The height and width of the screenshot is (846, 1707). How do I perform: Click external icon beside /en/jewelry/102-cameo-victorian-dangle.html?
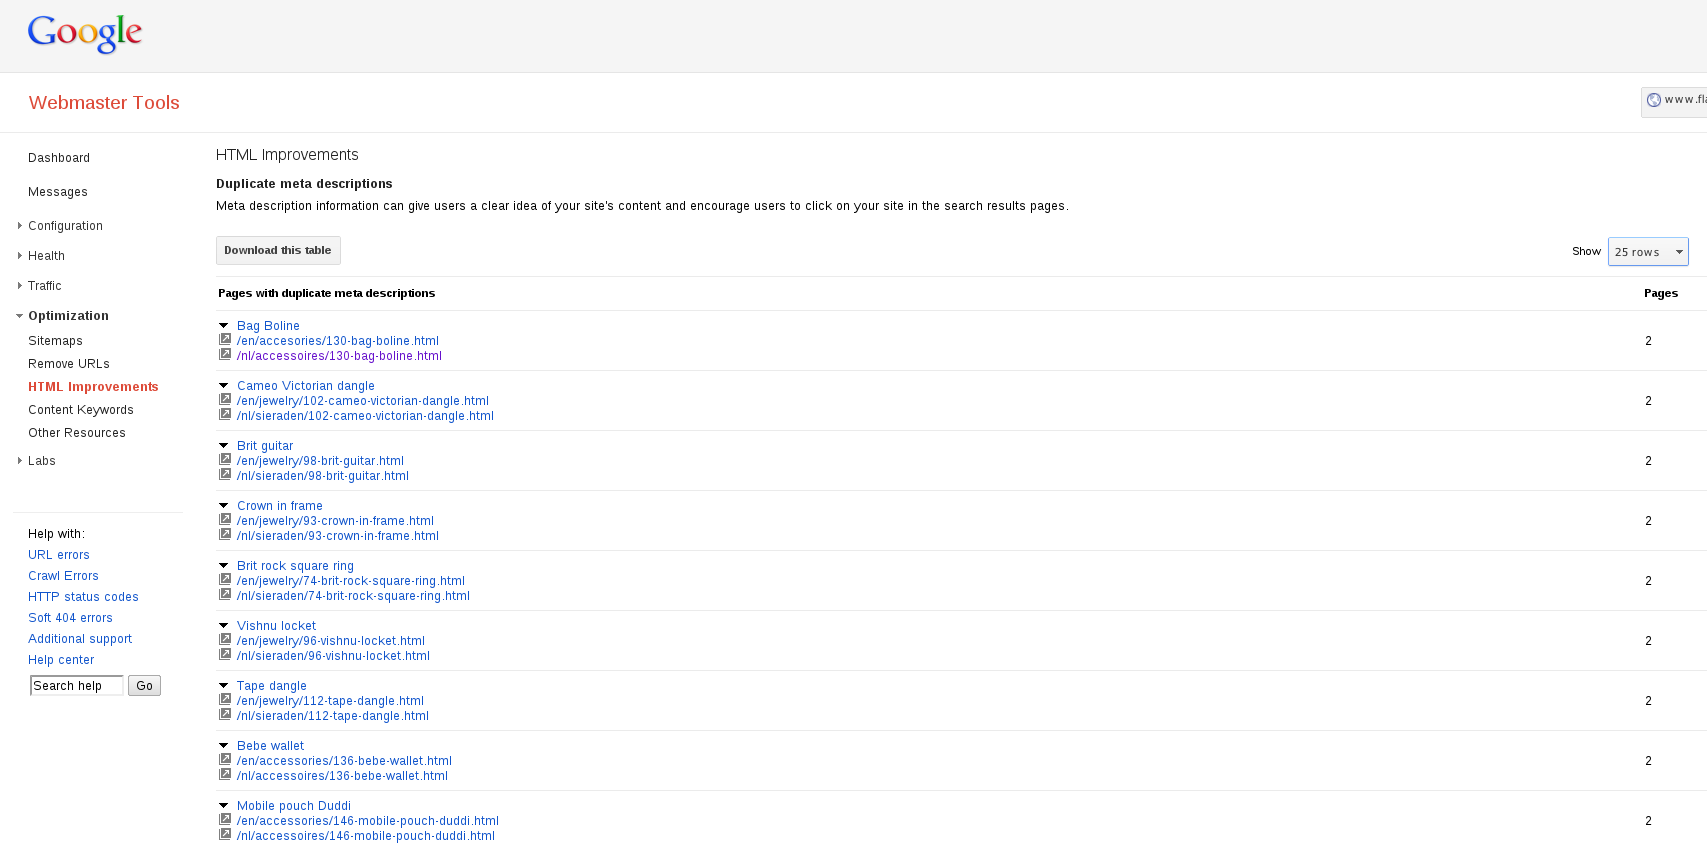[225, 400]
